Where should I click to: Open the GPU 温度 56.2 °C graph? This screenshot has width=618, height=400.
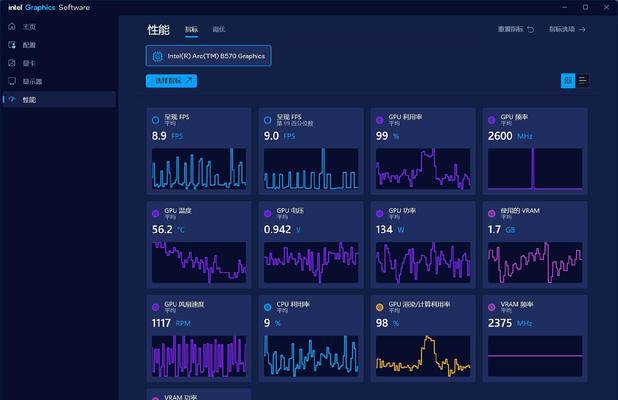tap(199, 262)
